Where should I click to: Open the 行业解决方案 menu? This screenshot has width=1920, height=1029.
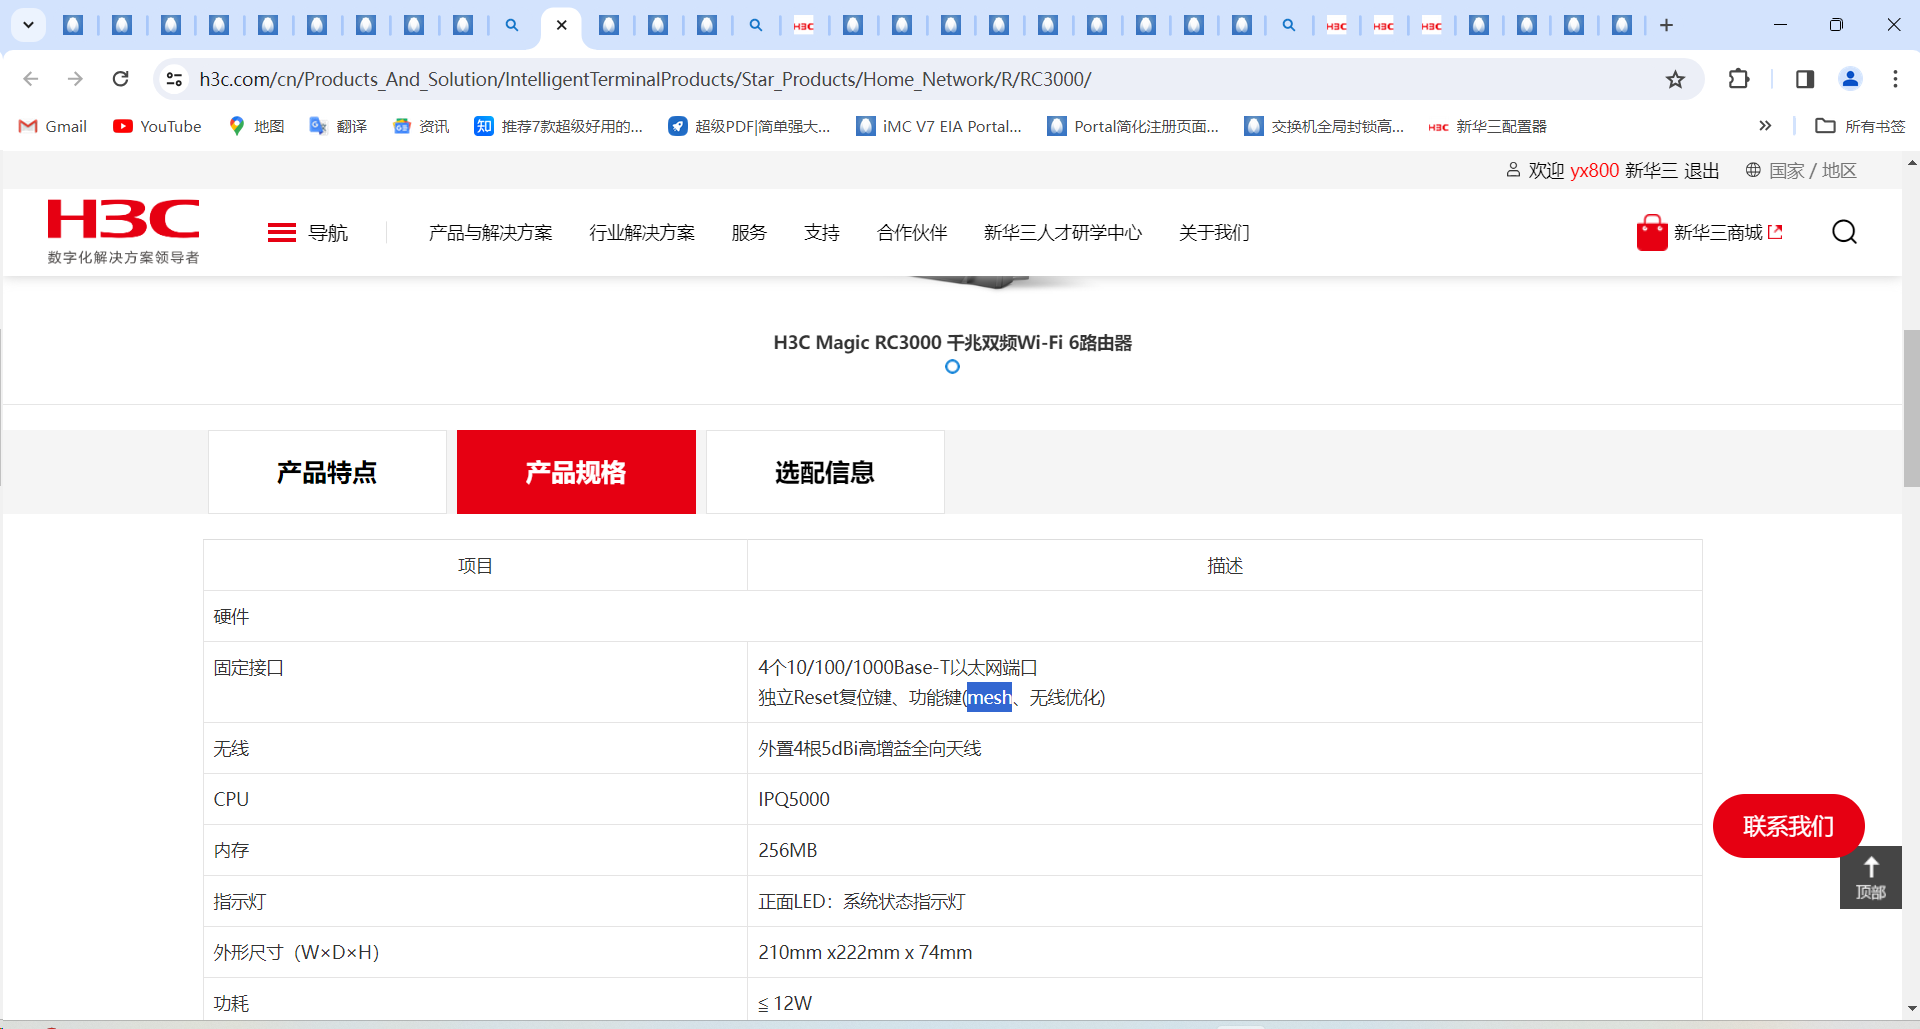pos(642,233)
